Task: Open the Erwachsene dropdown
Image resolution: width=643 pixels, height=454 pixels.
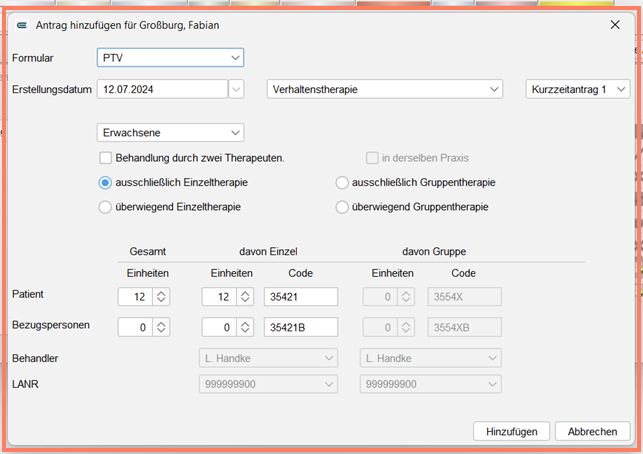Action: tap(170, 133)
